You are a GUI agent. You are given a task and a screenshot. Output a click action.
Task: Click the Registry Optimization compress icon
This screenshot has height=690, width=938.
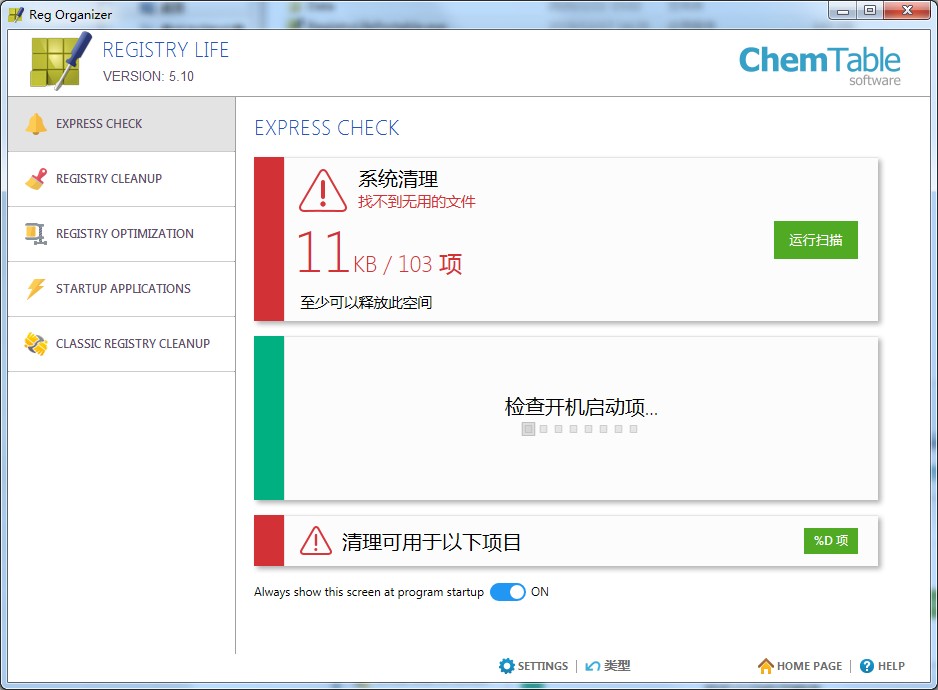tap(36, 234)
